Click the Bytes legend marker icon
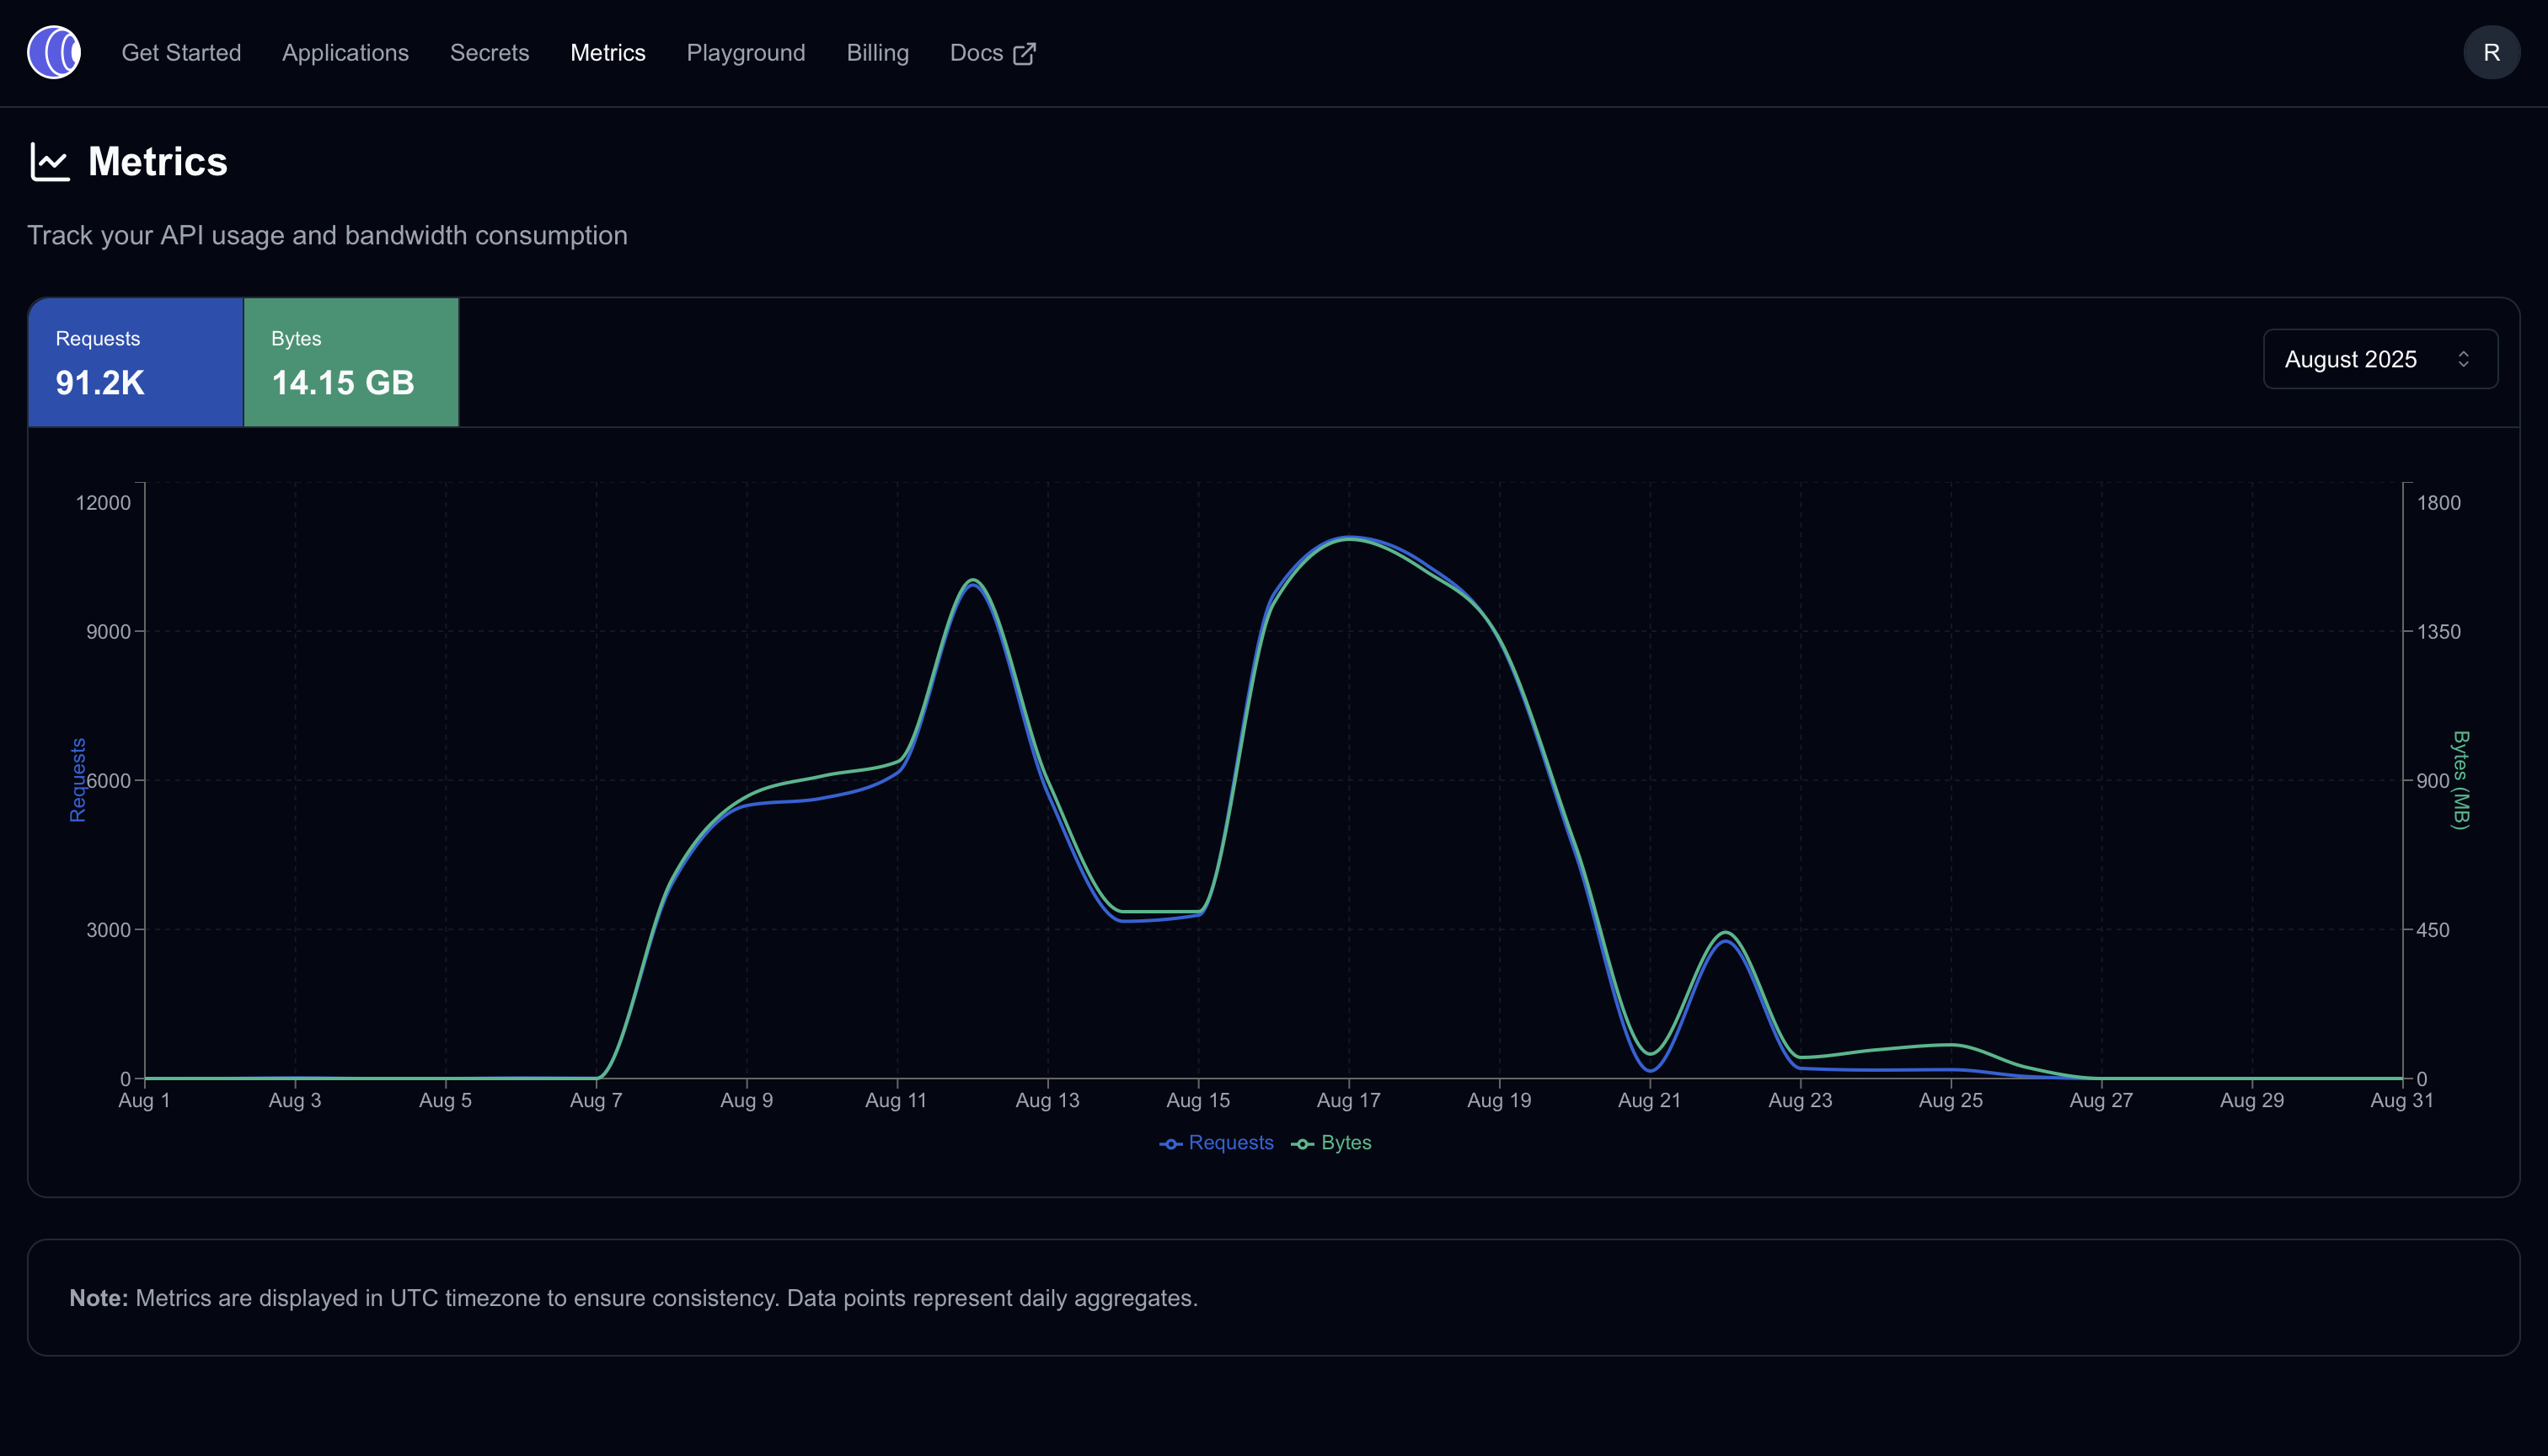Image resolution: width=2548 pixels, height=1456 pixels. (x=1302, y=1144)
